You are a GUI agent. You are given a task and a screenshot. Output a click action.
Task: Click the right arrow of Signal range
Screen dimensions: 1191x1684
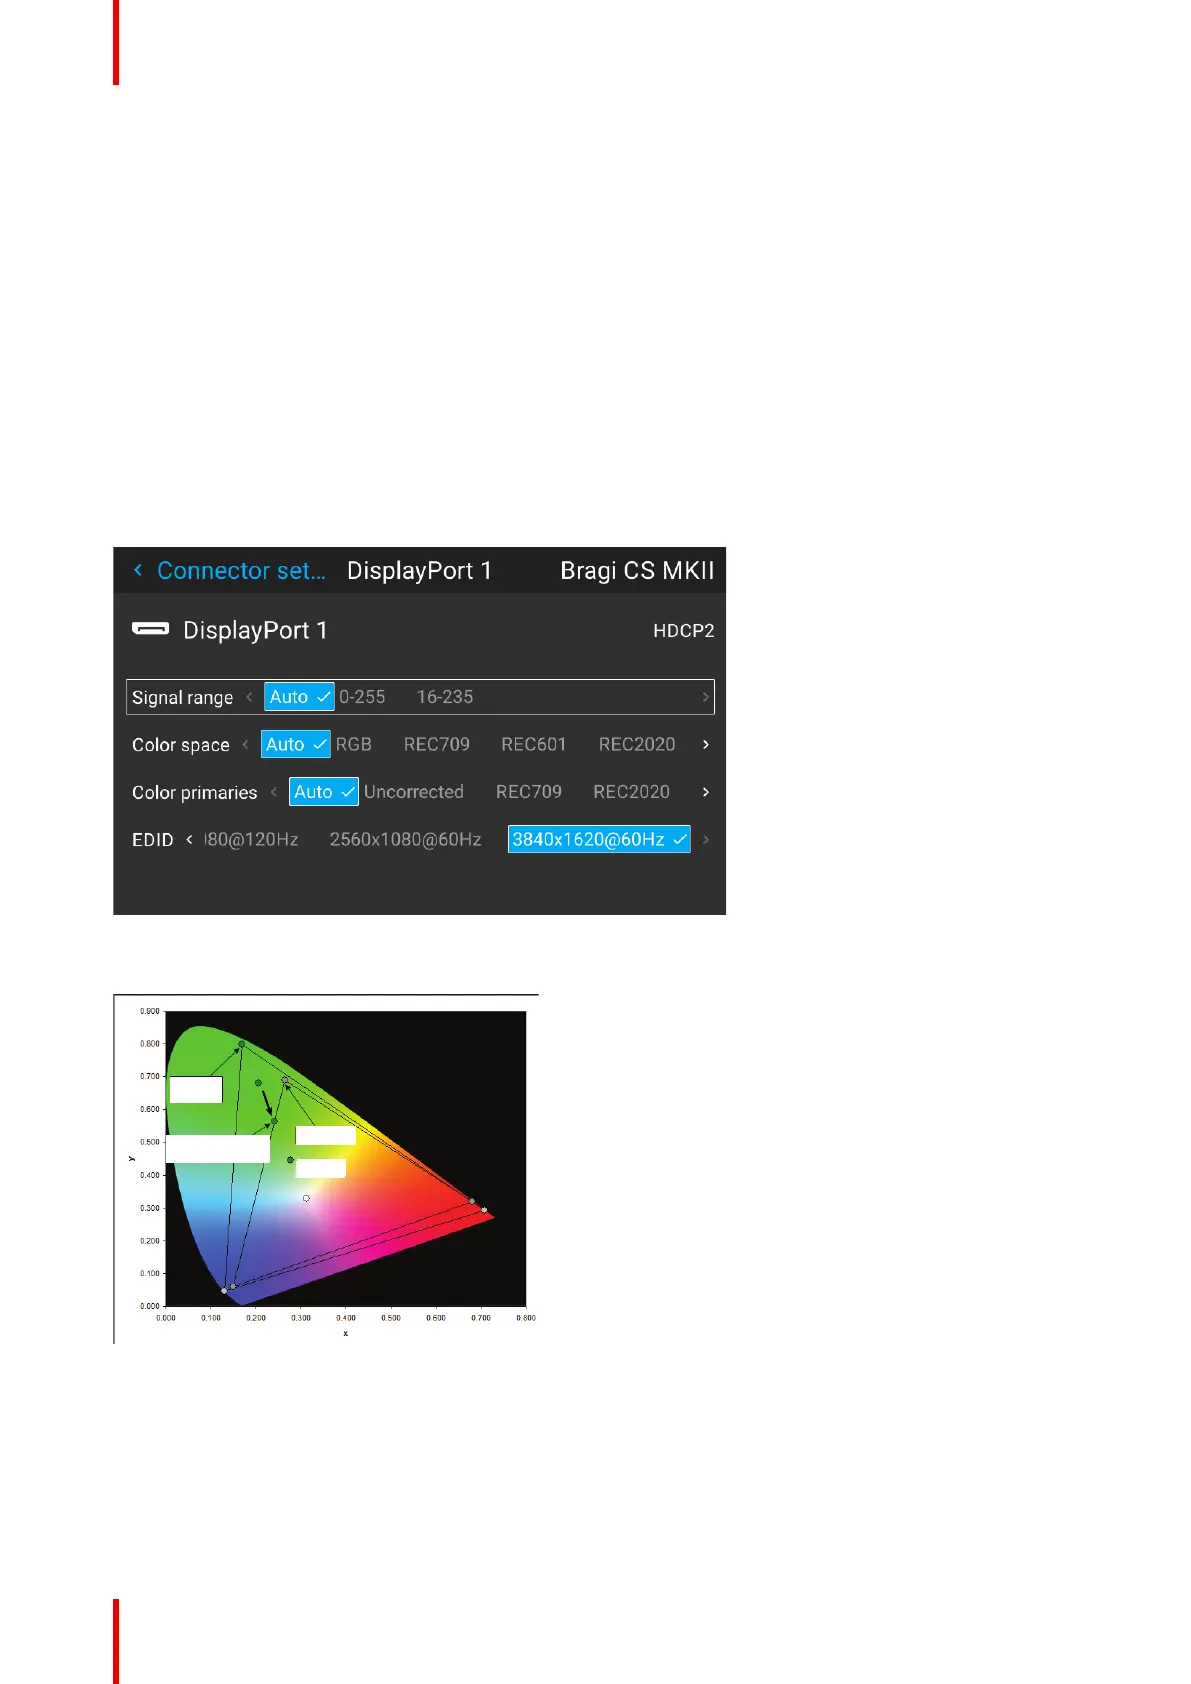(705, 697)
